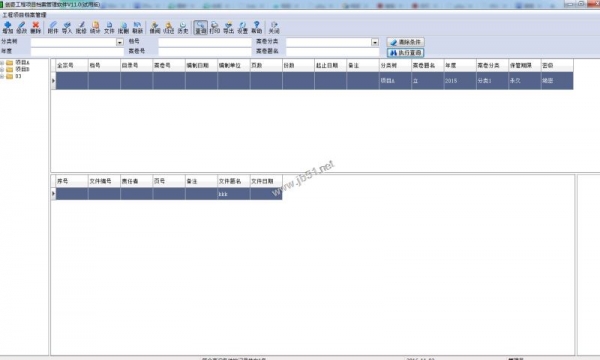600x360 pixels.
Task: Click the 增加 (Add) toolbar icon
Action: pos(8,28)
